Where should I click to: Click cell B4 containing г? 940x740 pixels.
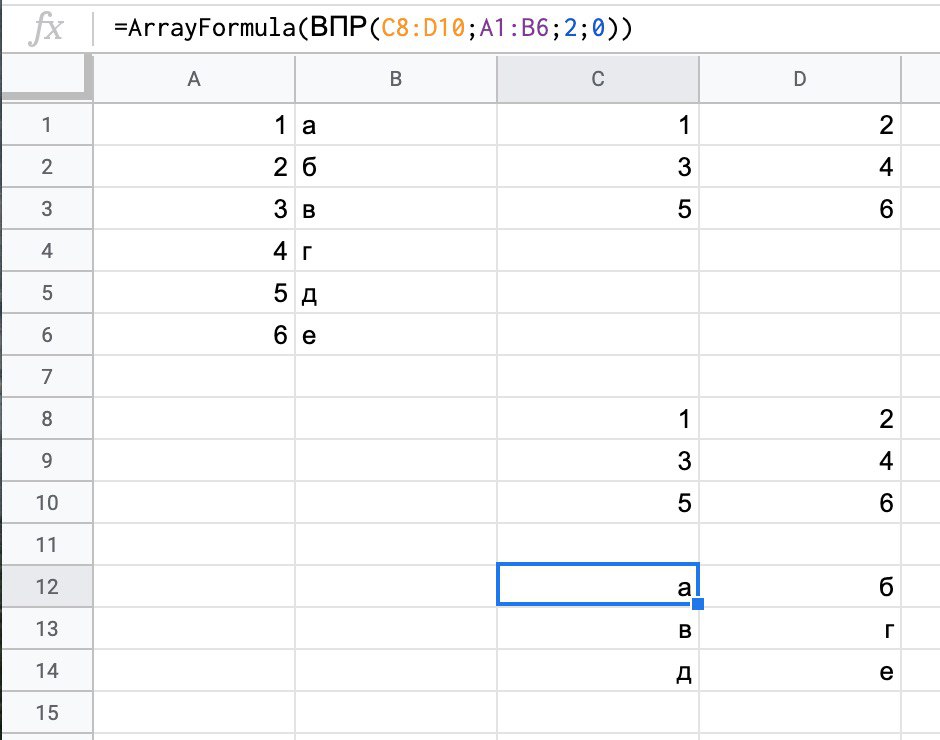396,250
